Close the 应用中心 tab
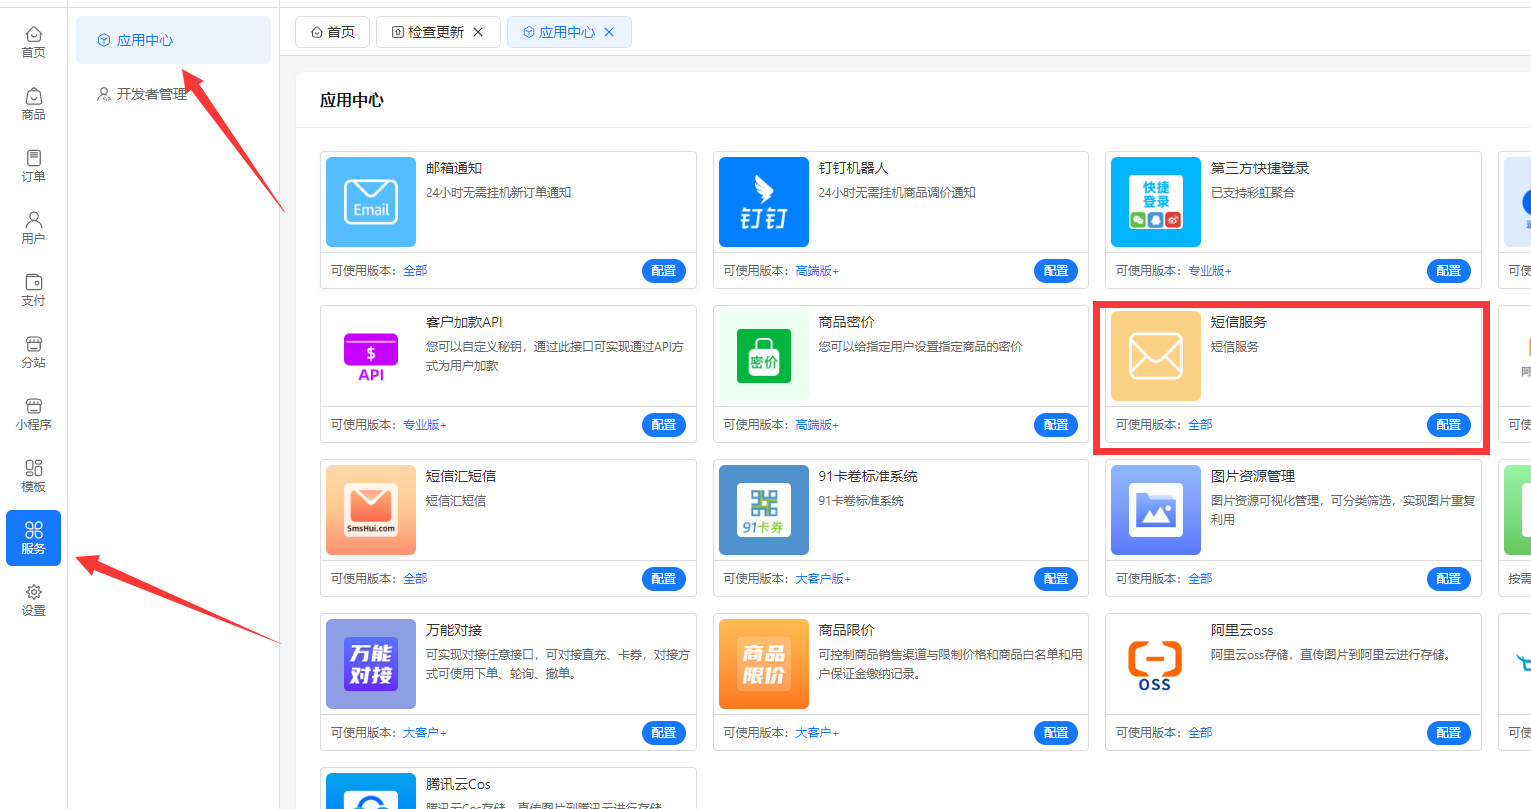1531x809 pixels. coord(609,32)
